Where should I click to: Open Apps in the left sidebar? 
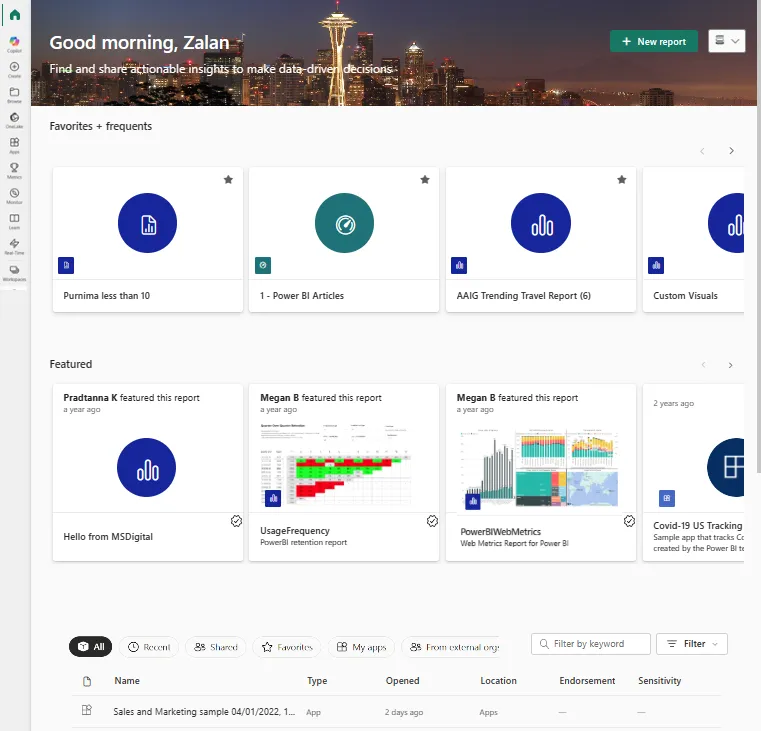click(x=15, y=145)
